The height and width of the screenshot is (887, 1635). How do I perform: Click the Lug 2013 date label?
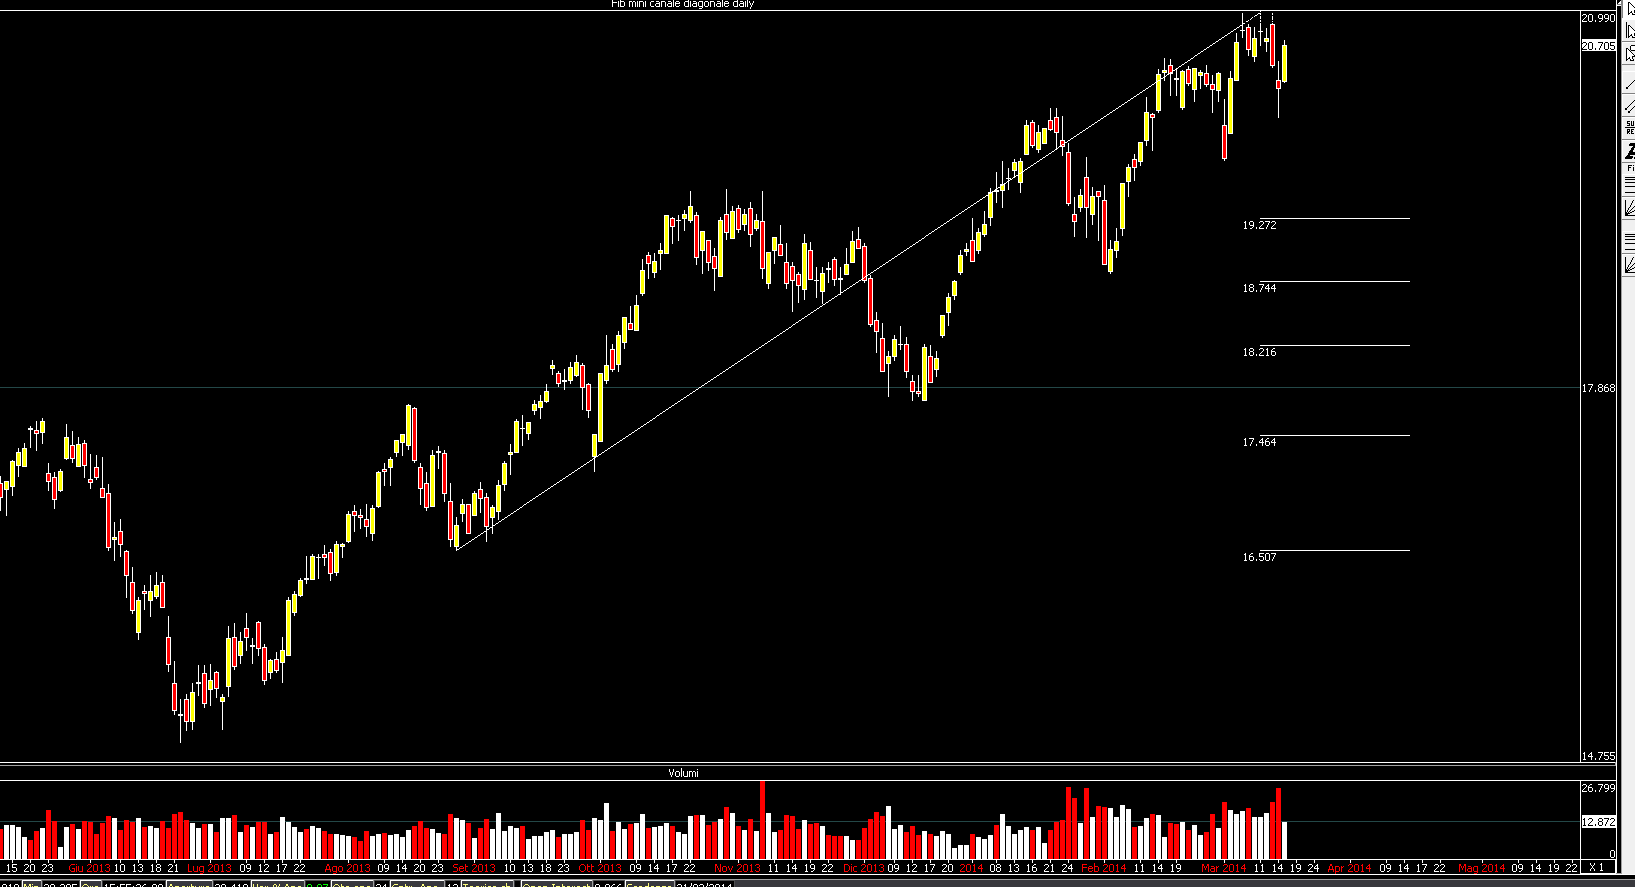point(209,868)
